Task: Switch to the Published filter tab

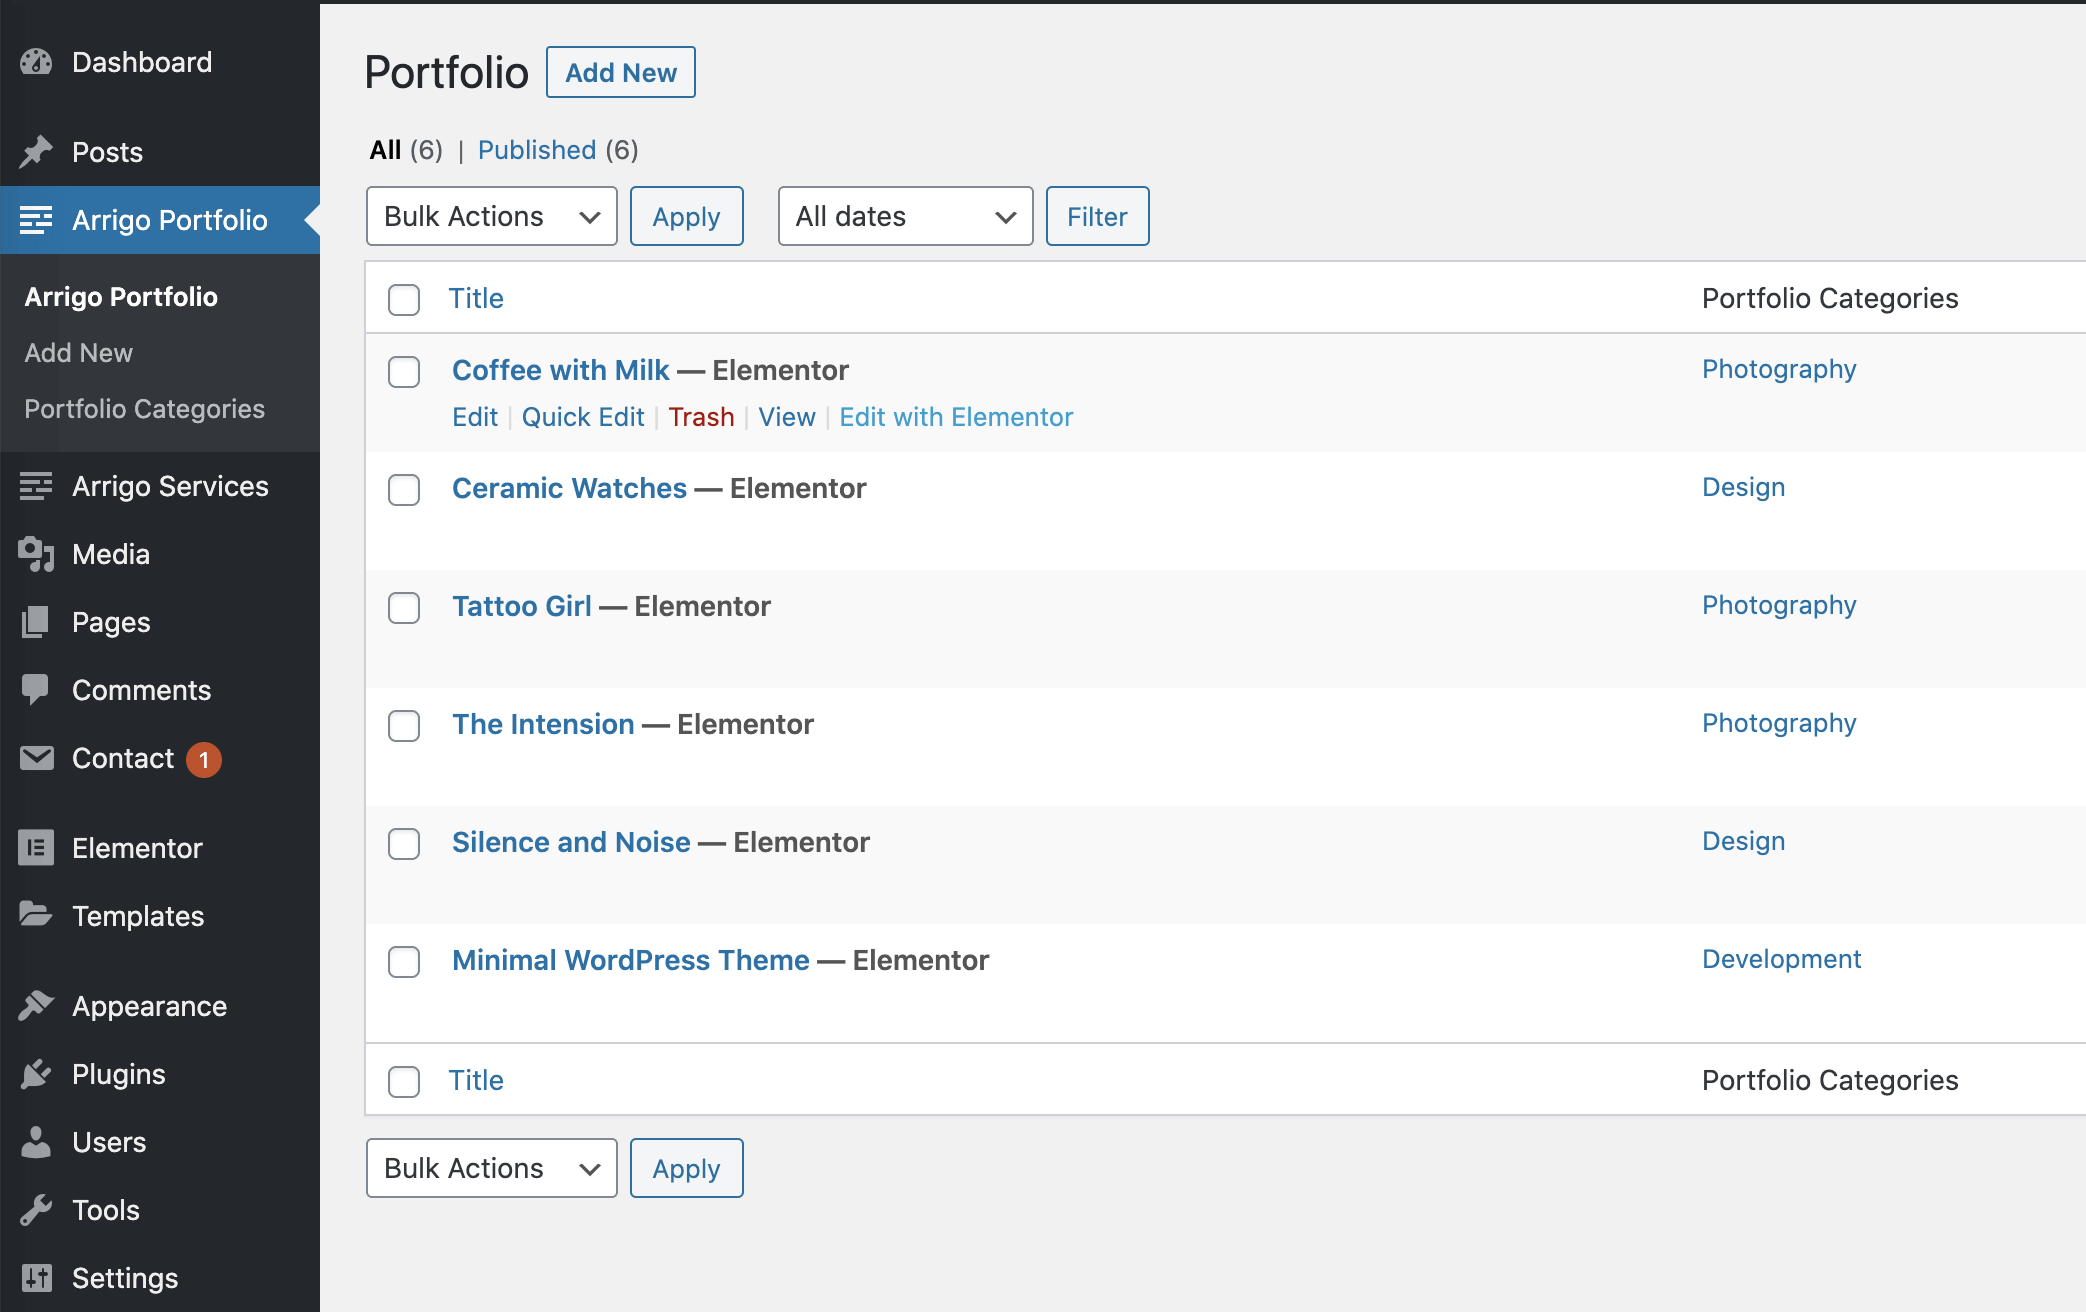Action: pyautogui.click(x=537, y=150)
